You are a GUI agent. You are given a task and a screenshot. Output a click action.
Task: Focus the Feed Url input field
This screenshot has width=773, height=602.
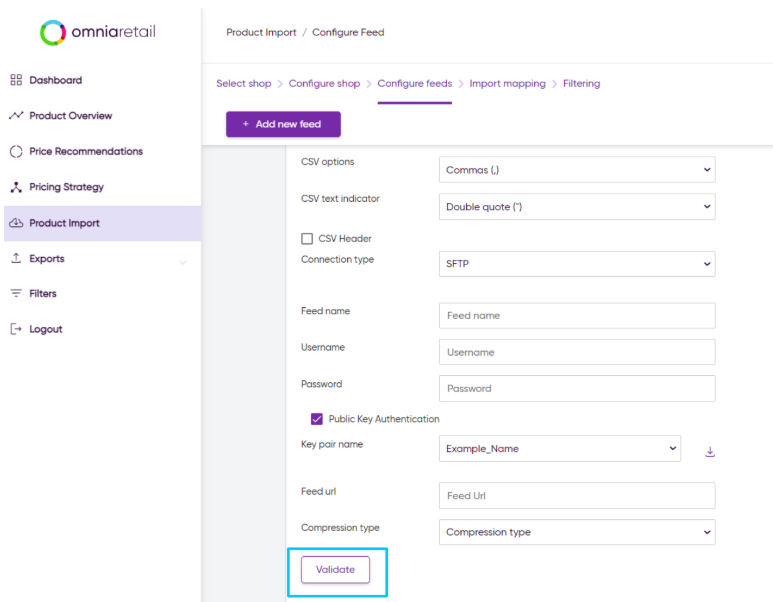click(577, 496)
